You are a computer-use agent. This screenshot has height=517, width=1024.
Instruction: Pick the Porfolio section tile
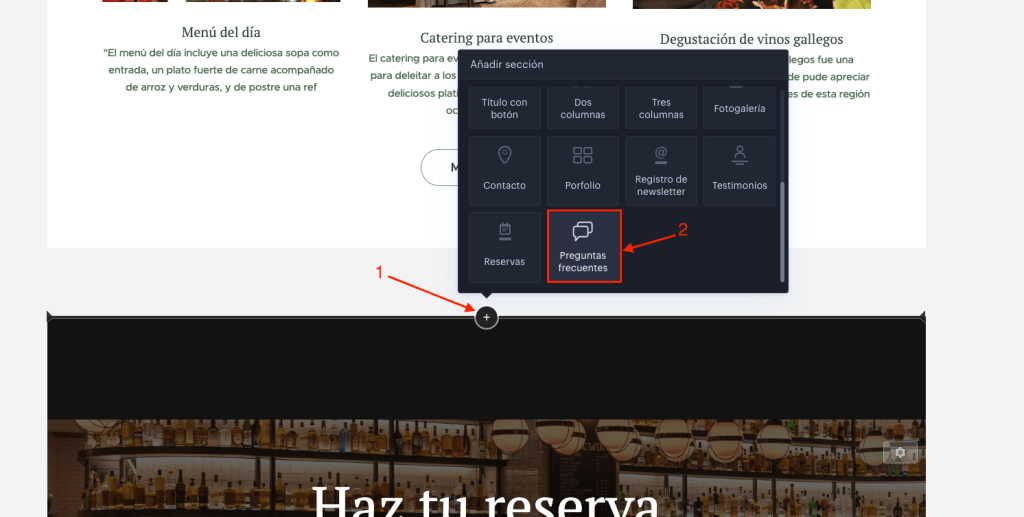(x=583, y=170)
